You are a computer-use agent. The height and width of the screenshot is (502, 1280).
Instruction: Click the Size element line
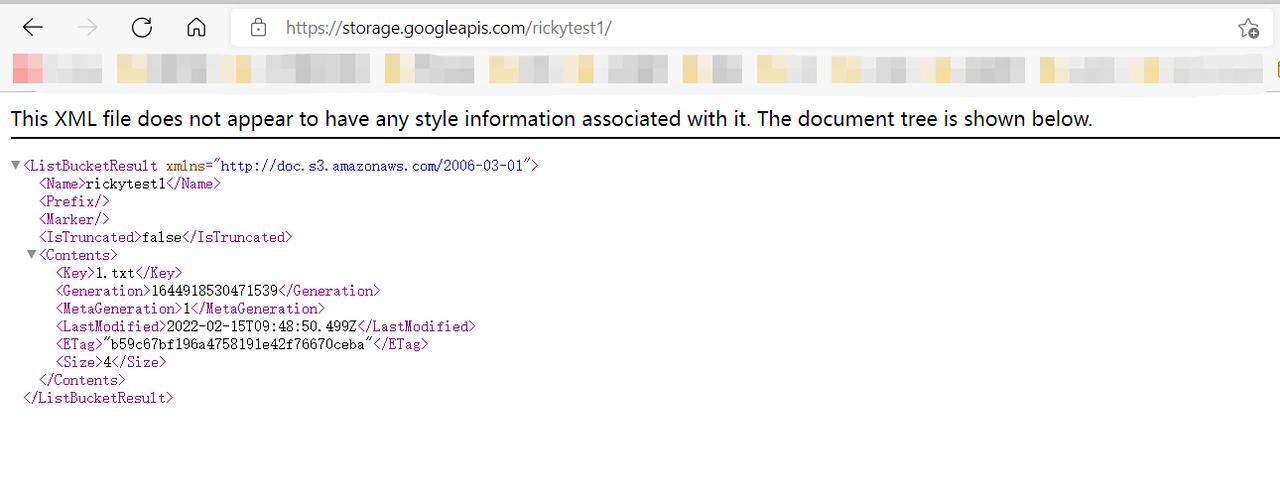pyautogui.click(x=110, y=363)
